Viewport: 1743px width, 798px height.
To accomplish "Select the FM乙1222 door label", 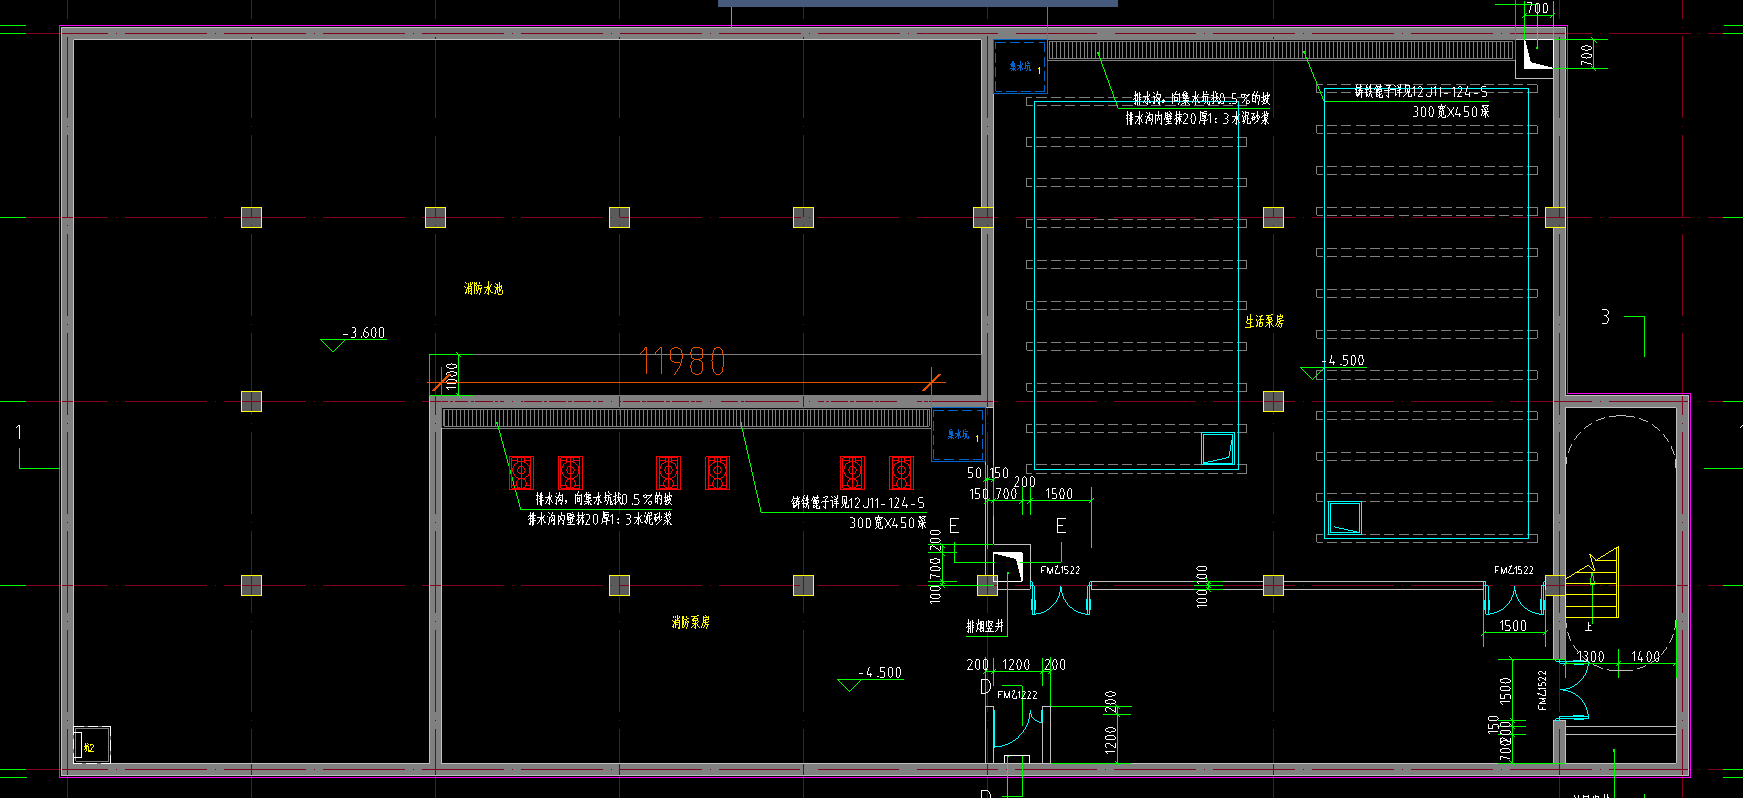I will tap(1017, 695).
